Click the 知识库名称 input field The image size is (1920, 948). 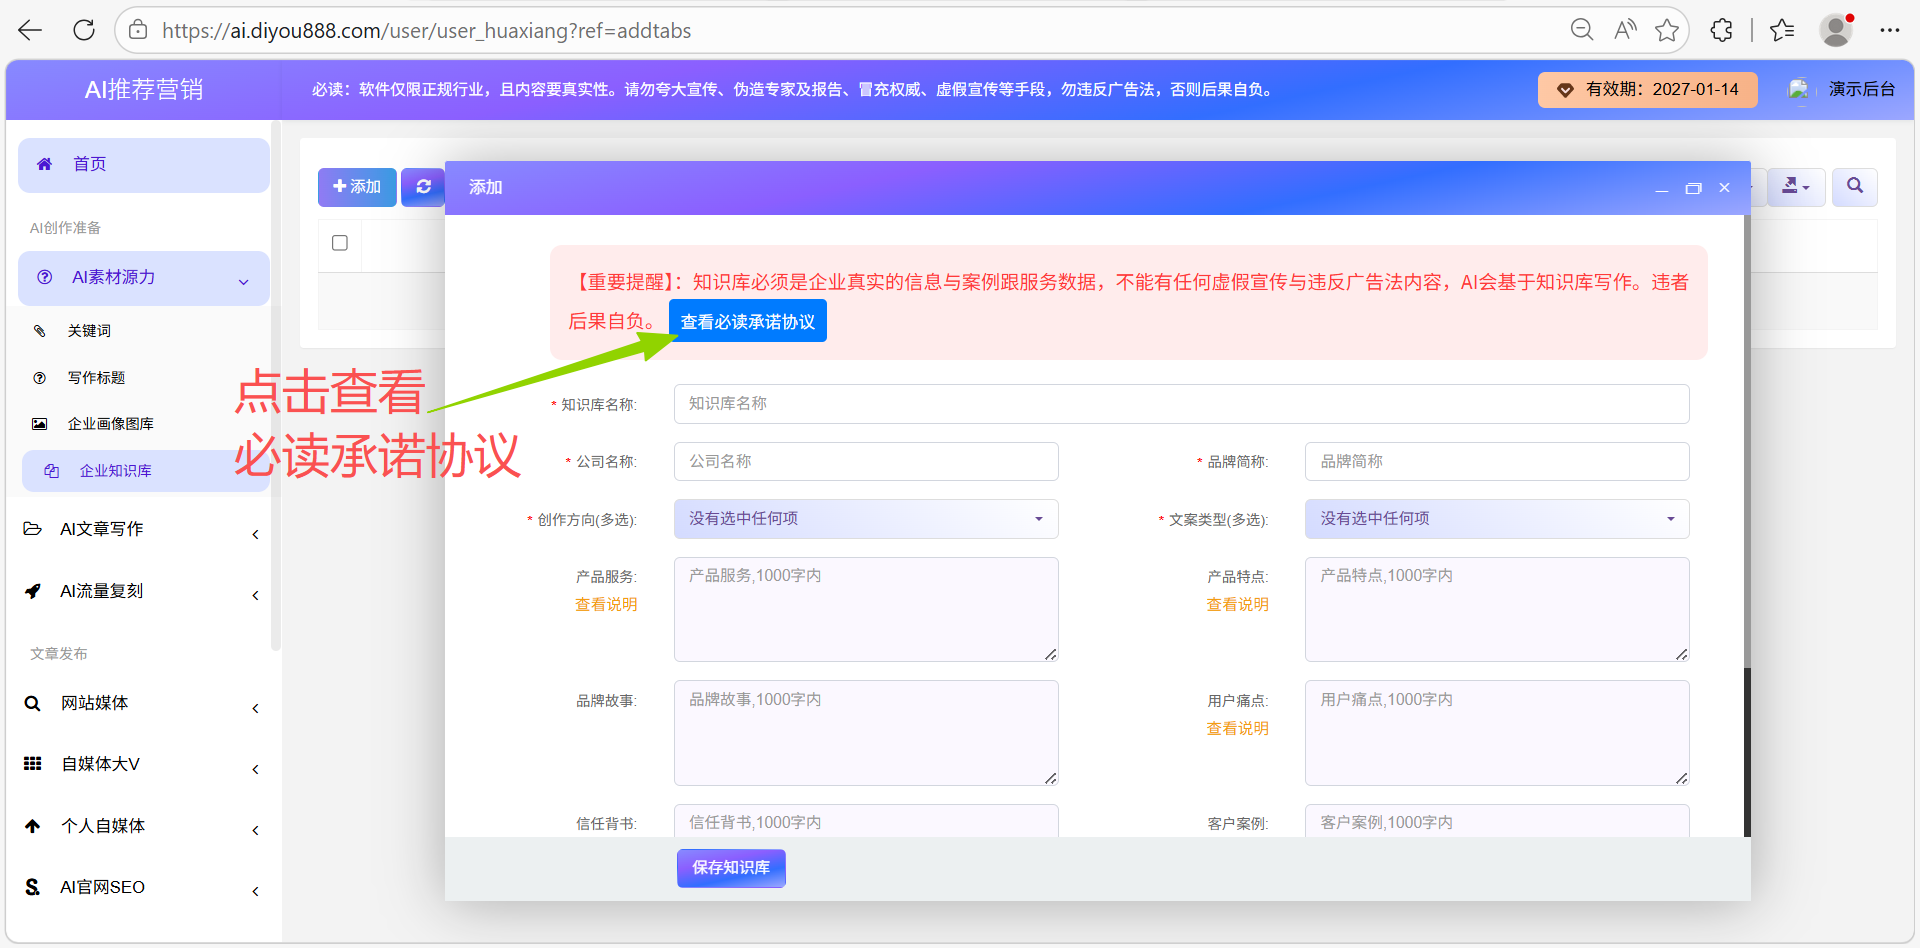pyautogui.click(x=1180, y=404)
